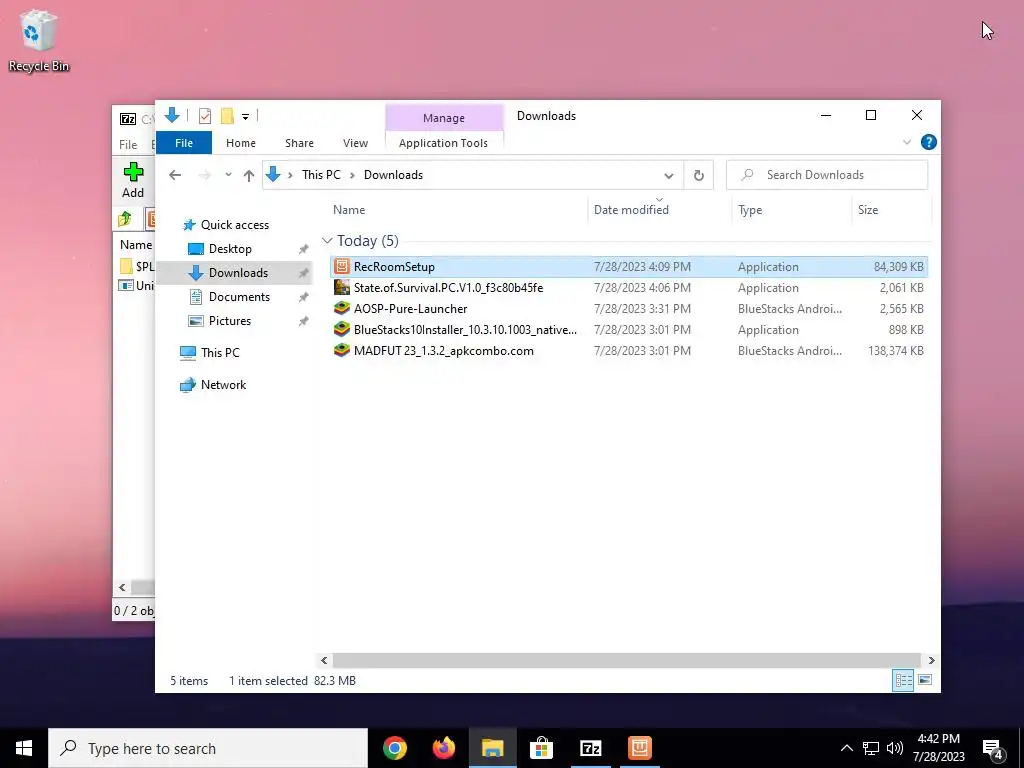Image resolution: width=1024 pixels, height=768 pixels.
Task: Open the File ribbon tab
Action: (184, 142)
